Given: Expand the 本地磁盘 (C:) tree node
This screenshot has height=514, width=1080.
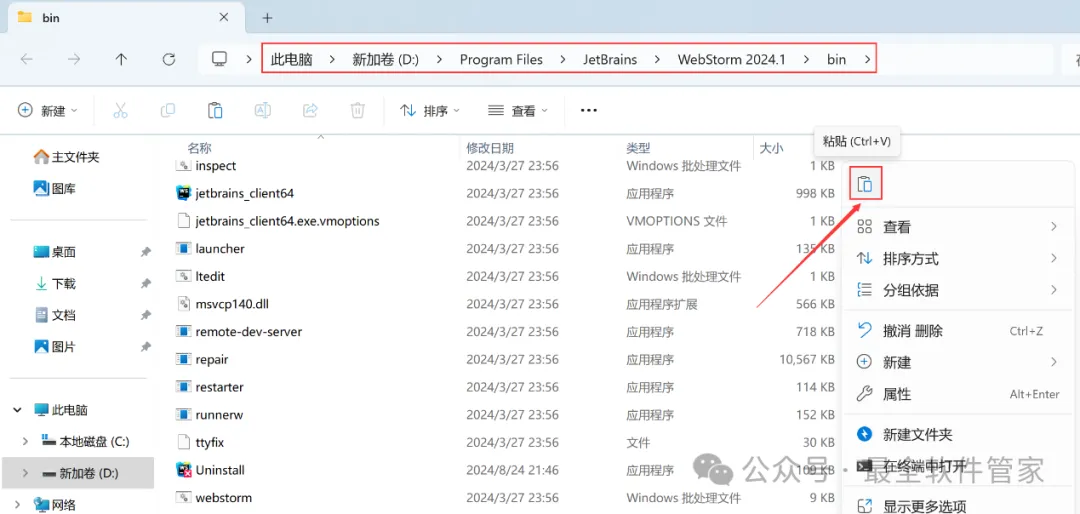Looking at the screenshot, I should coord(25,442).
